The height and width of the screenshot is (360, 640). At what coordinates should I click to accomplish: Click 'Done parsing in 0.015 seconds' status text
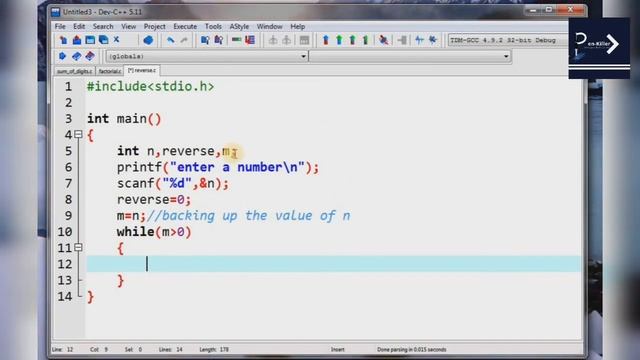point(411,349)
